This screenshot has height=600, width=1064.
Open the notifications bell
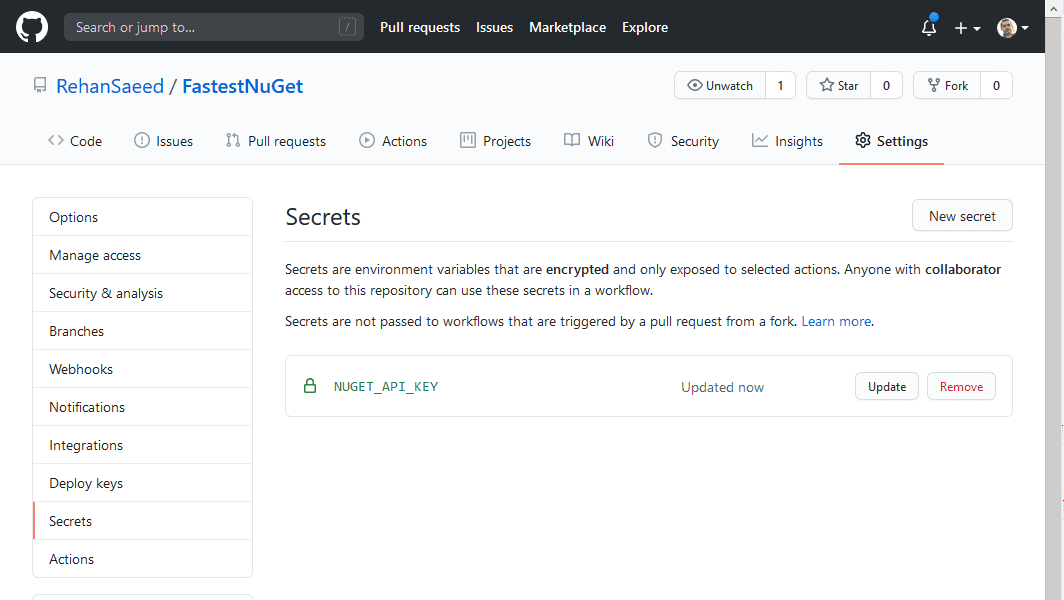[x=928, y=28]
